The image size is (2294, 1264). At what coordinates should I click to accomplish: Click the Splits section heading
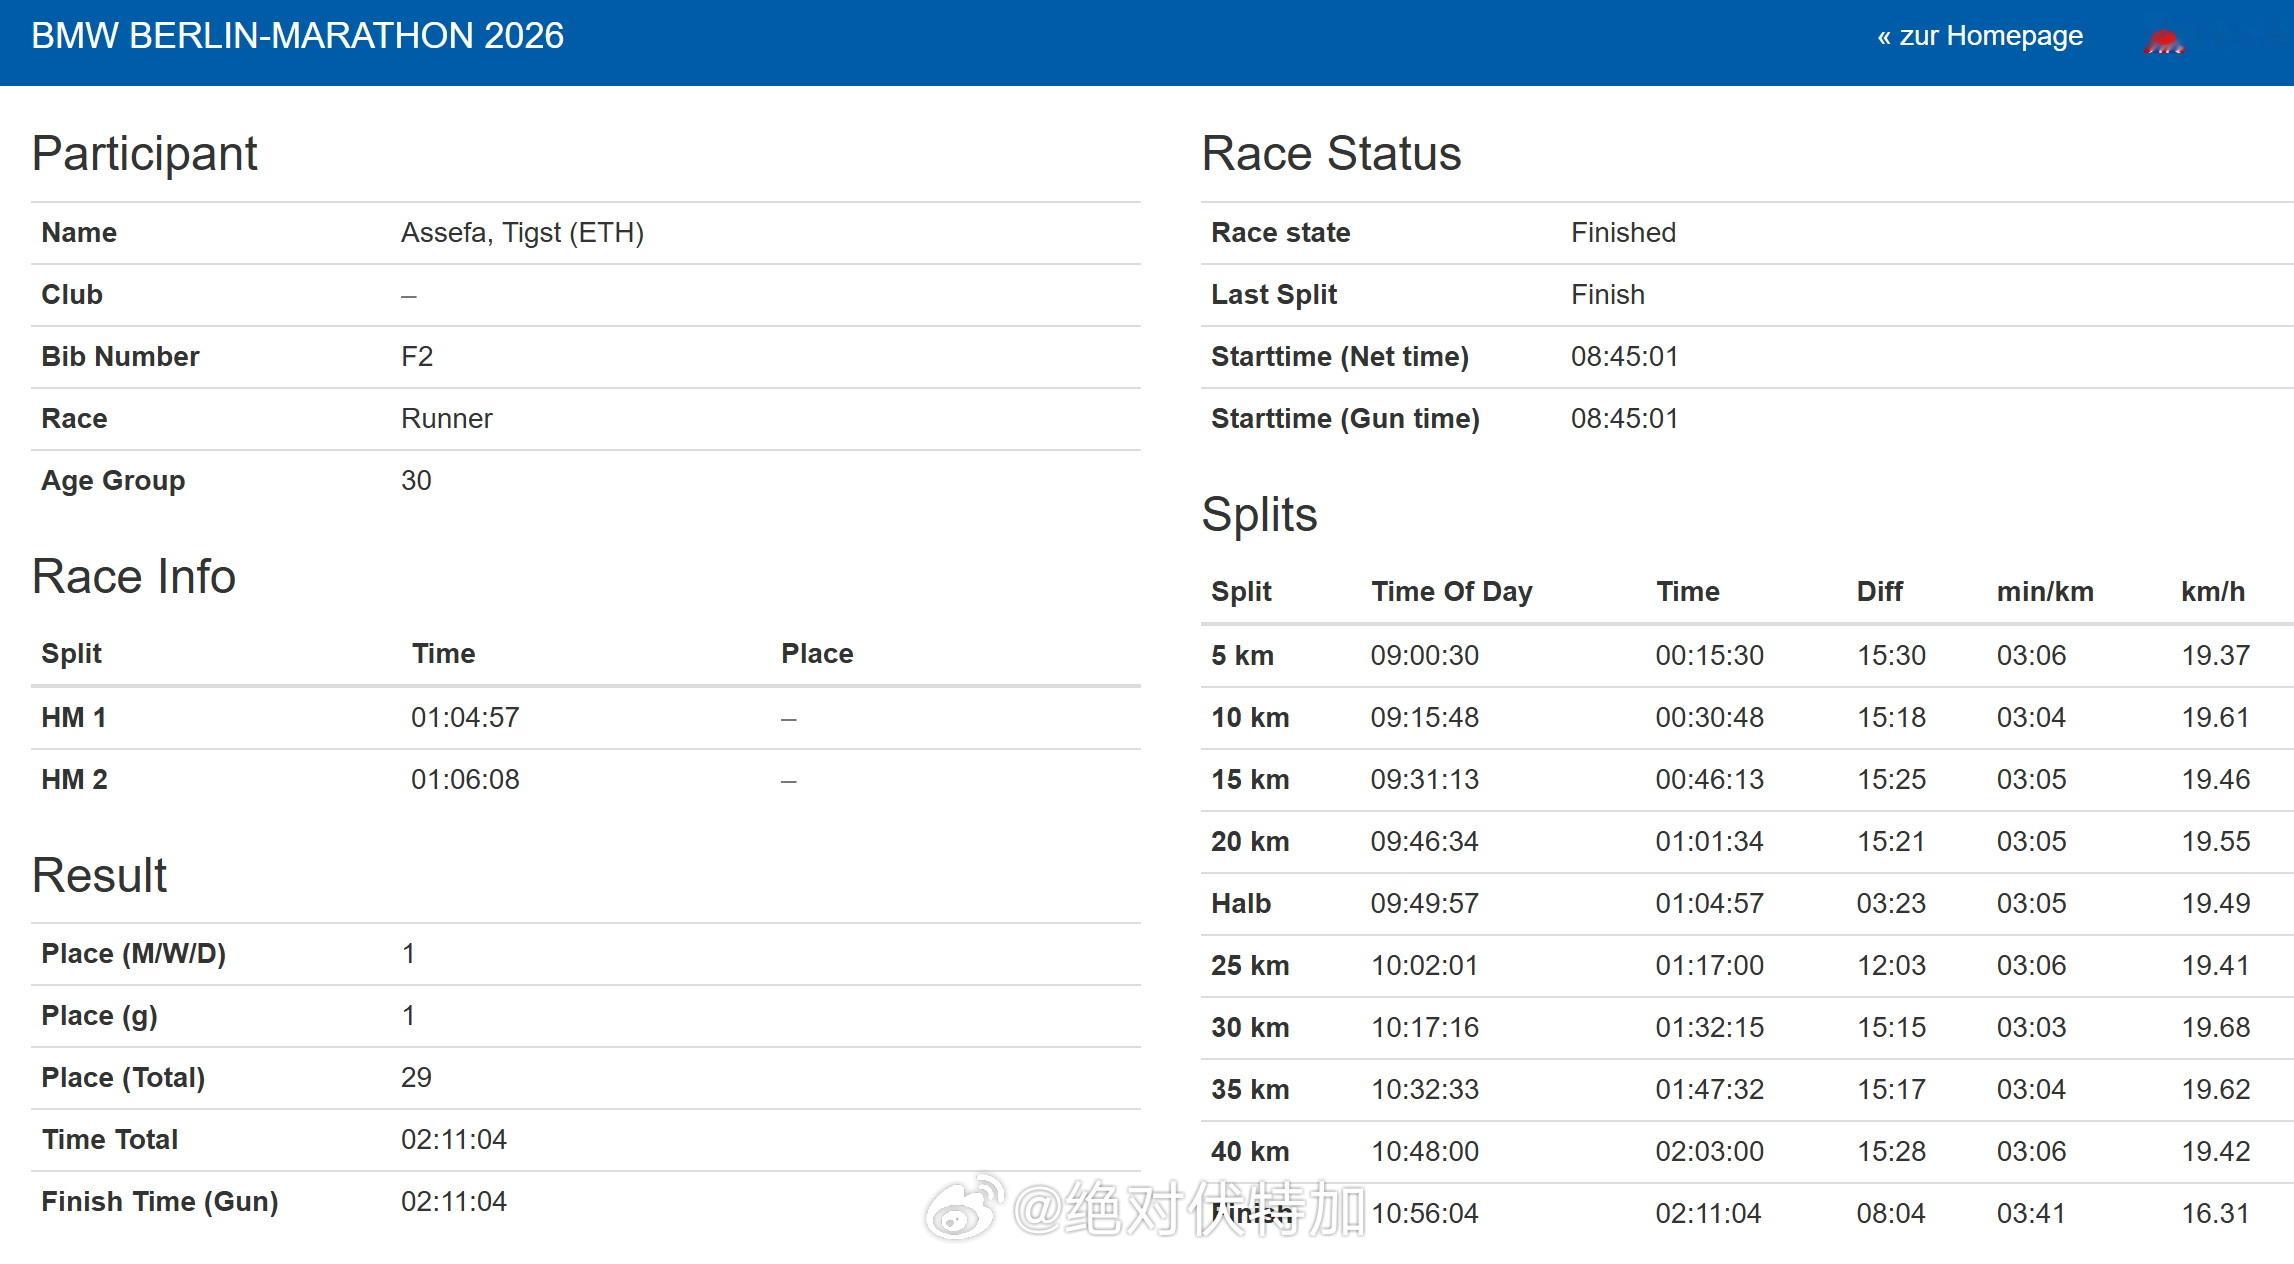[x=1259, y=516]
